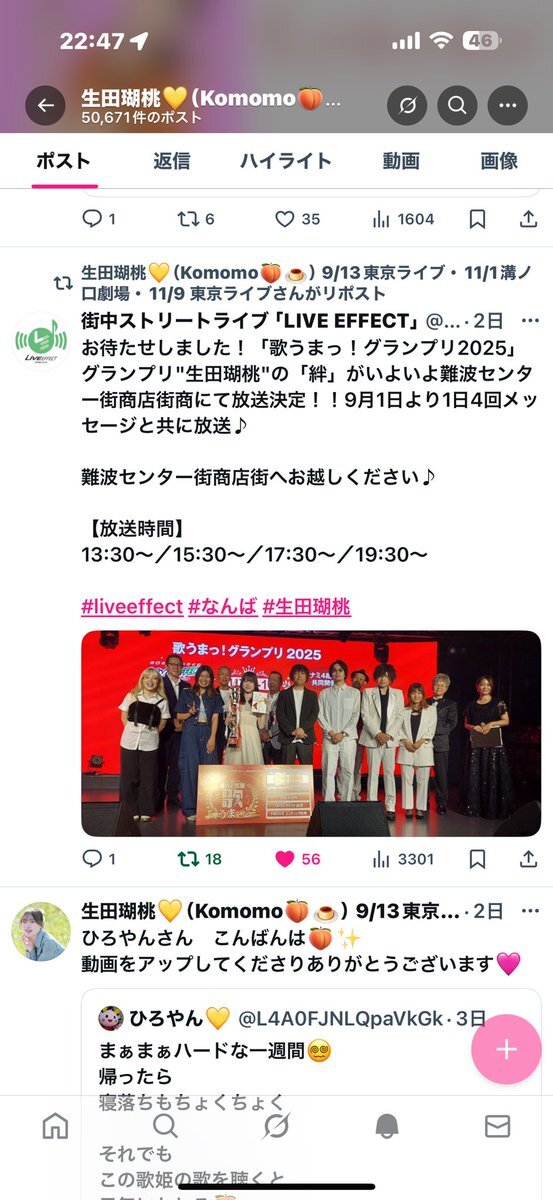Unlike the LIVE EFFECT post with 56 likes
This screenshot has width=553, height=1200.
click(297, 858)
